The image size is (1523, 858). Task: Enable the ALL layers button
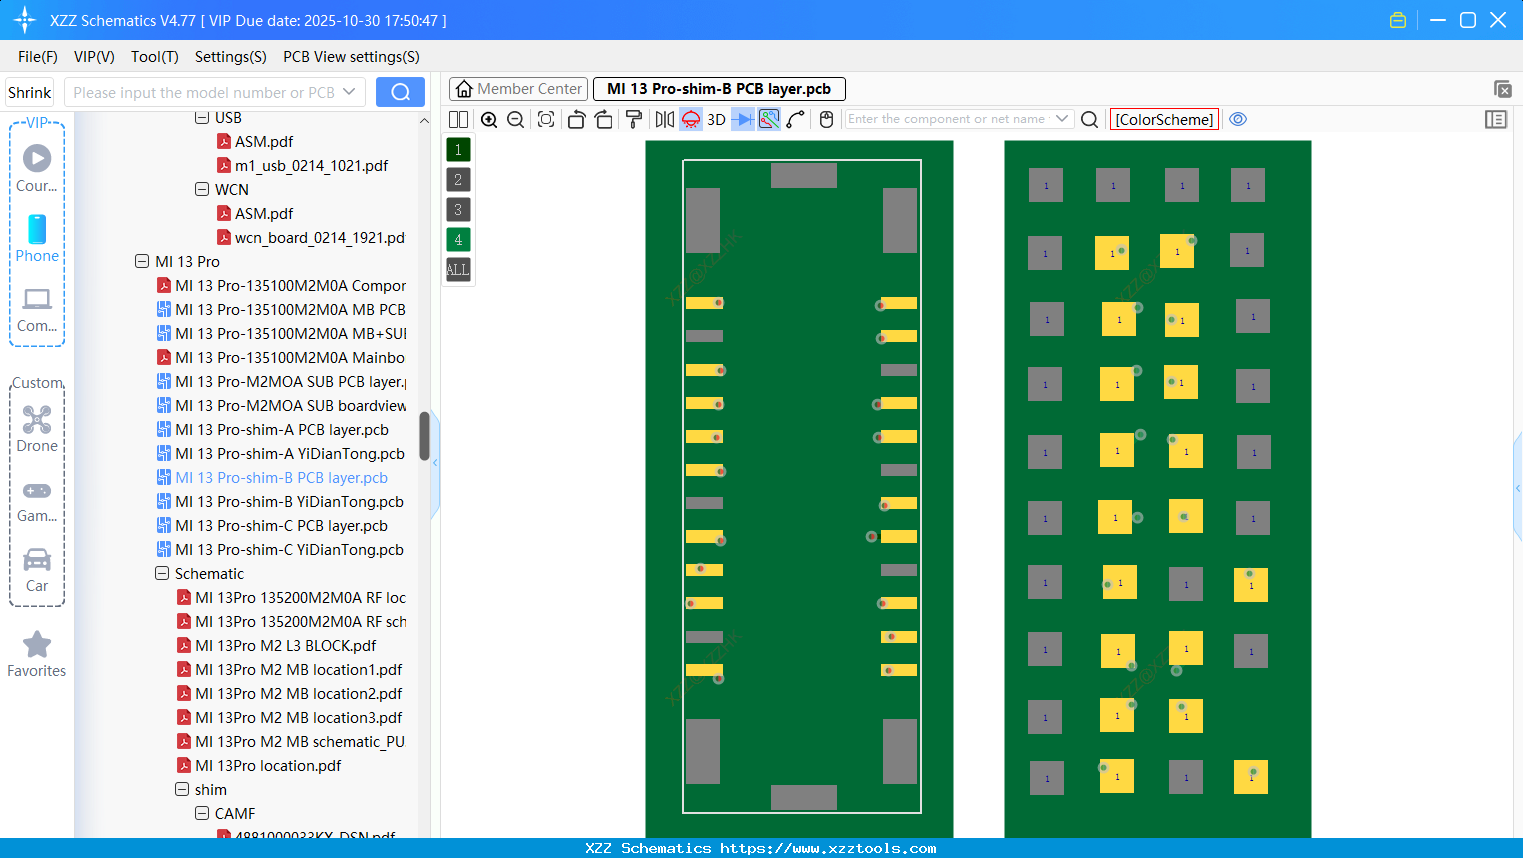pos(457,269)
